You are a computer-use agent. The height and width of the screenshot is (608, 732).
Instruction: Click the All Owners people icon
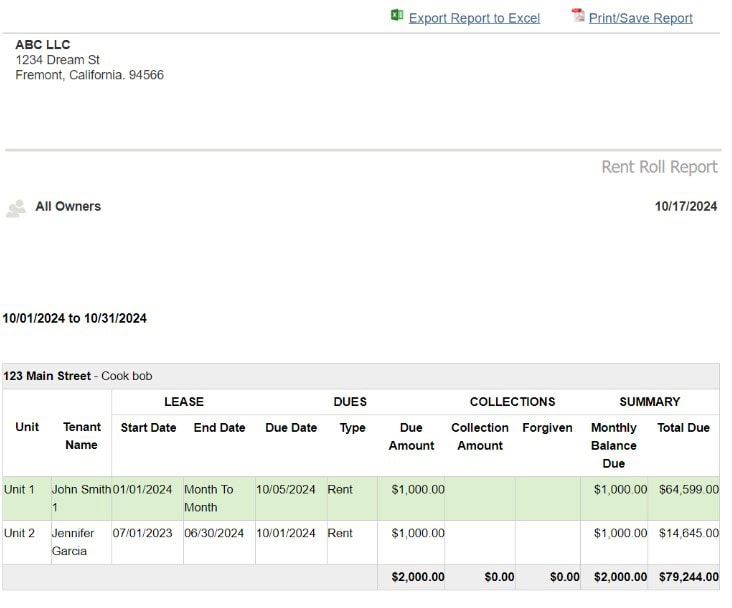tap(16, 208)
